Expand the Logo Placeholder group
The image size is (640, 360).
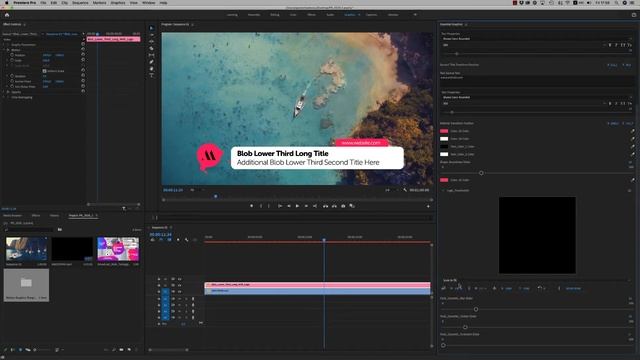coord(442,191)
